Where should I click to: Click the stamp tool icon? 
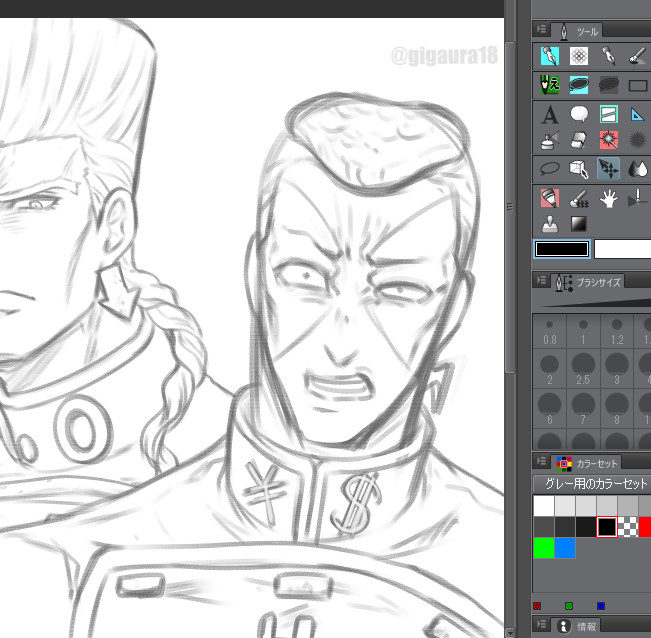549,224
